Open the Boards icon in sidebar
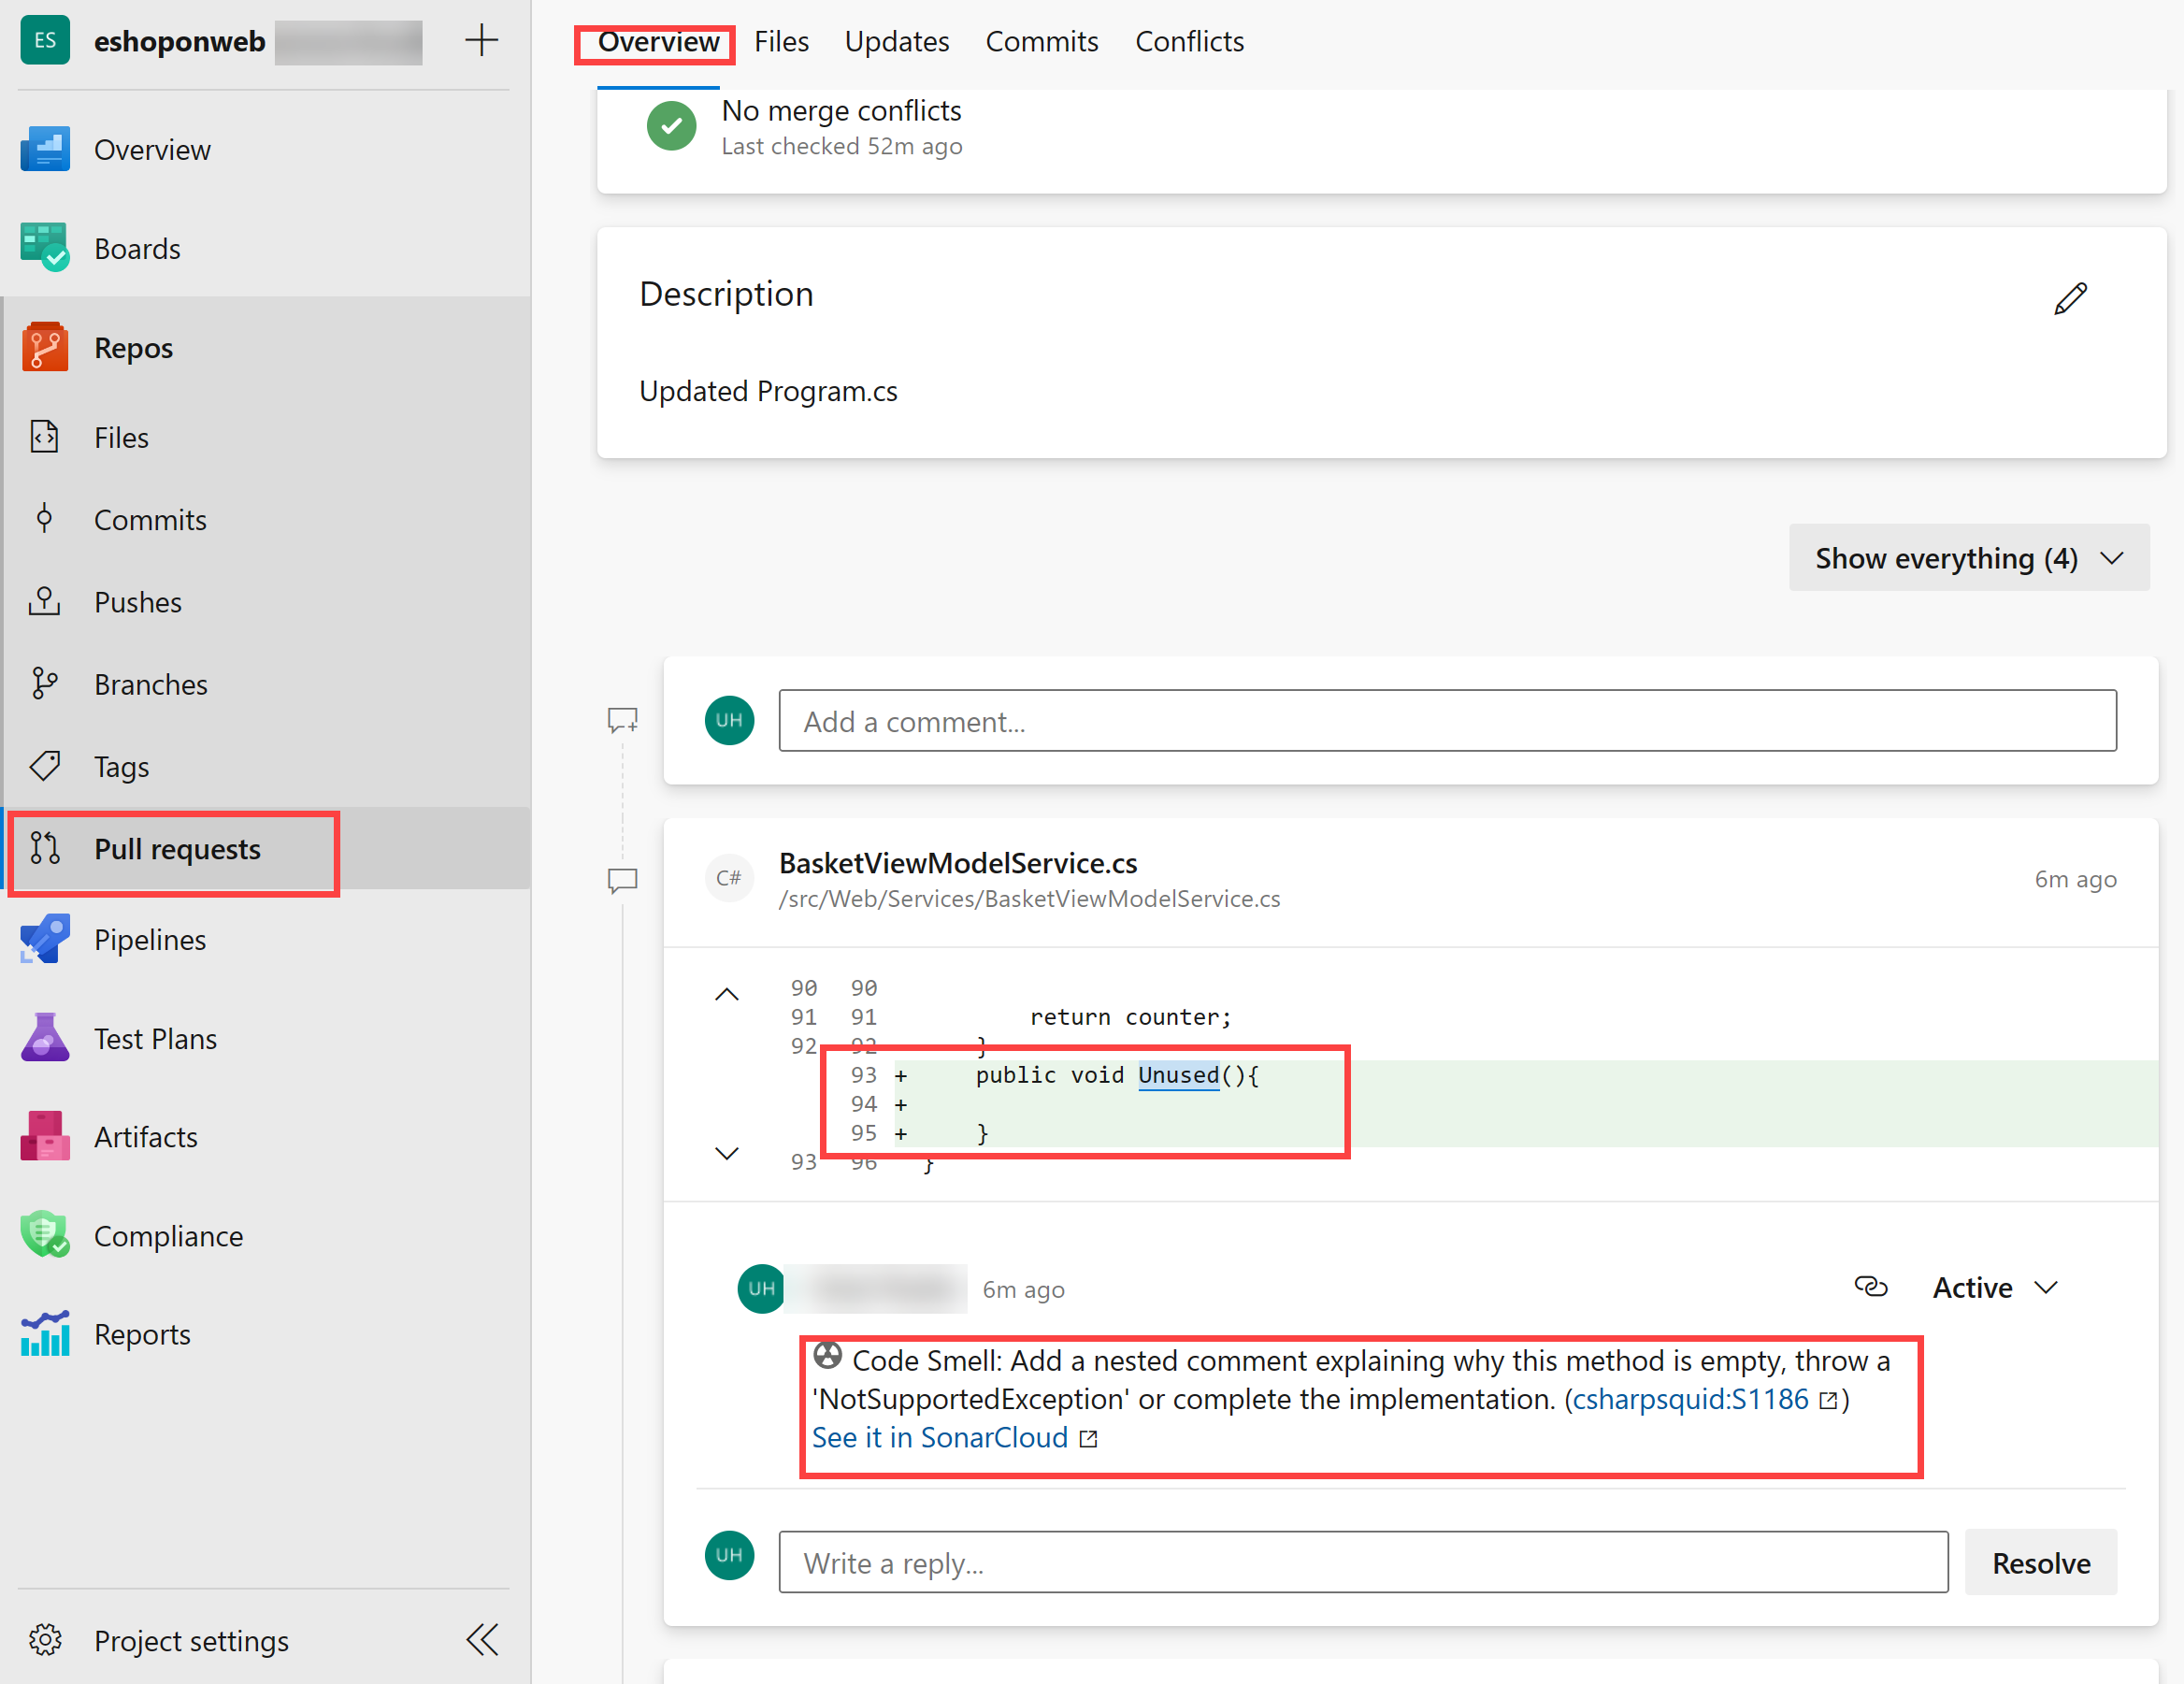This screenshot has height=1684, width=2184. click(45, 248)
